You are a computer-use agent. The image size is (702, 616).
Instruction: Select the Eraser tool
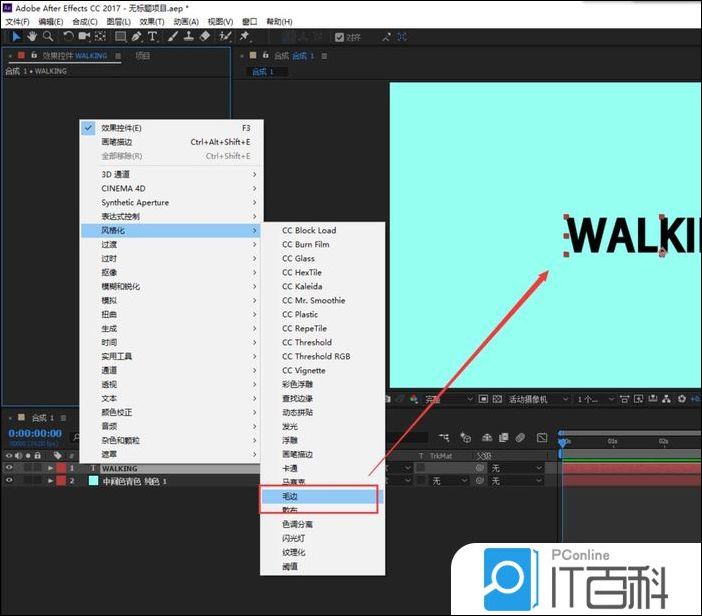point(205,37)
